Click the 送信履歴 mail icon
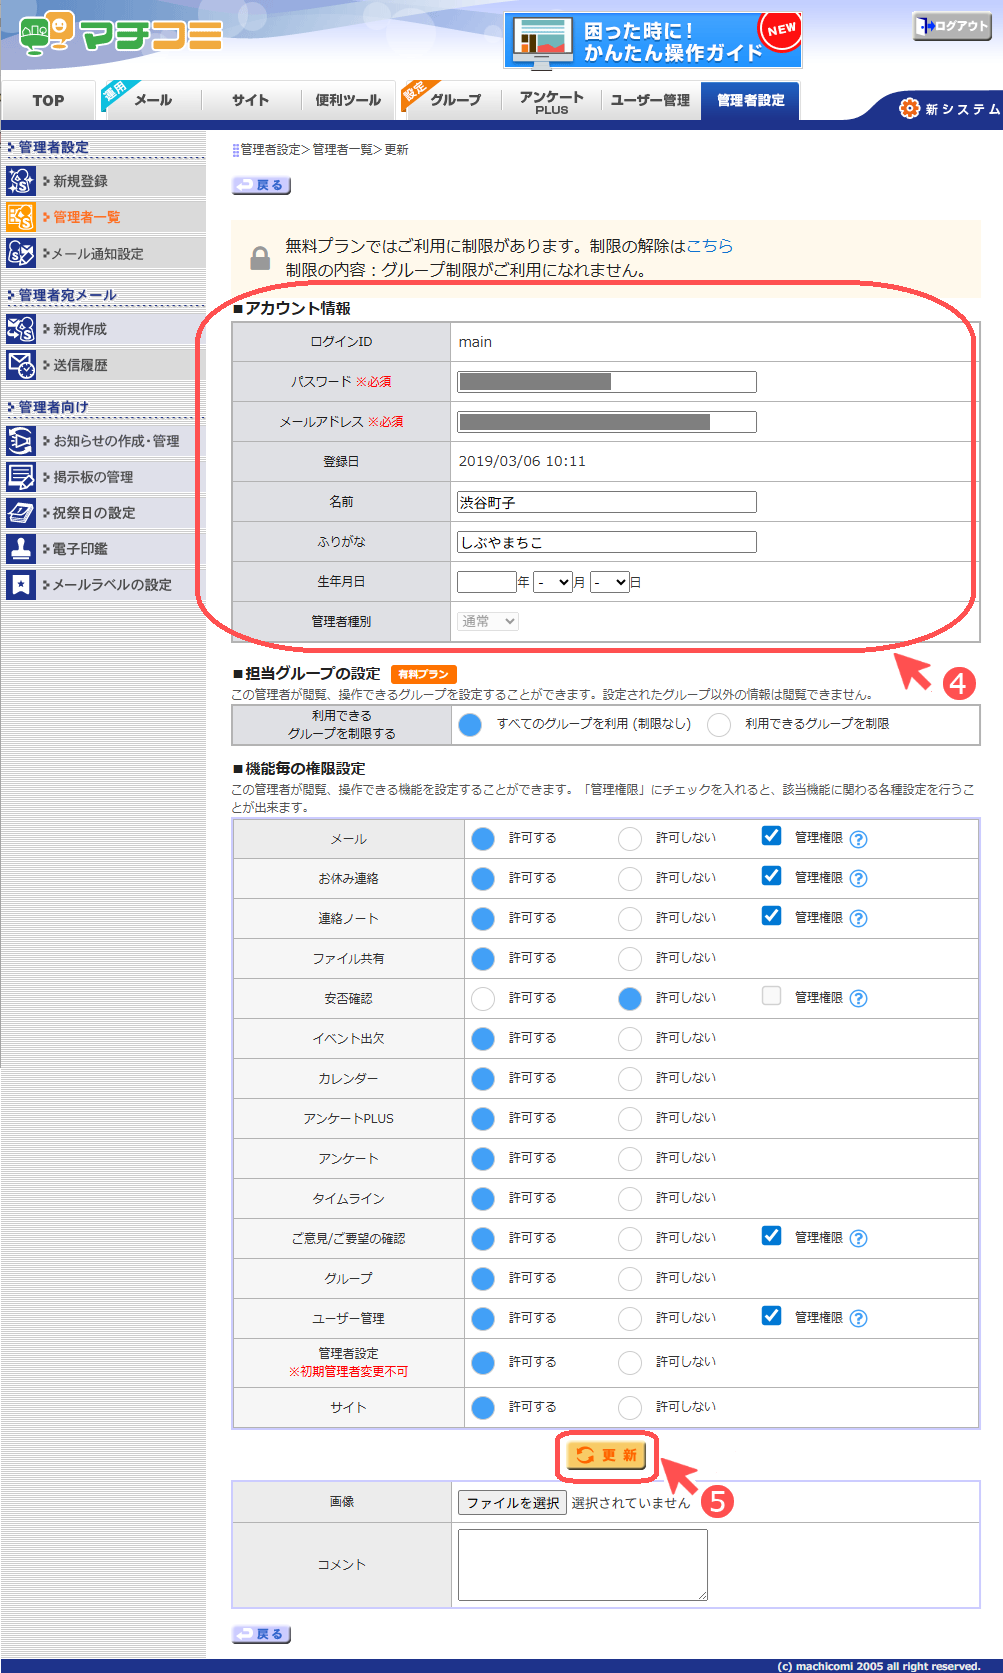Image resolution: width=1003 pixels, height=1673 pixels. click(x=21, y=365)
